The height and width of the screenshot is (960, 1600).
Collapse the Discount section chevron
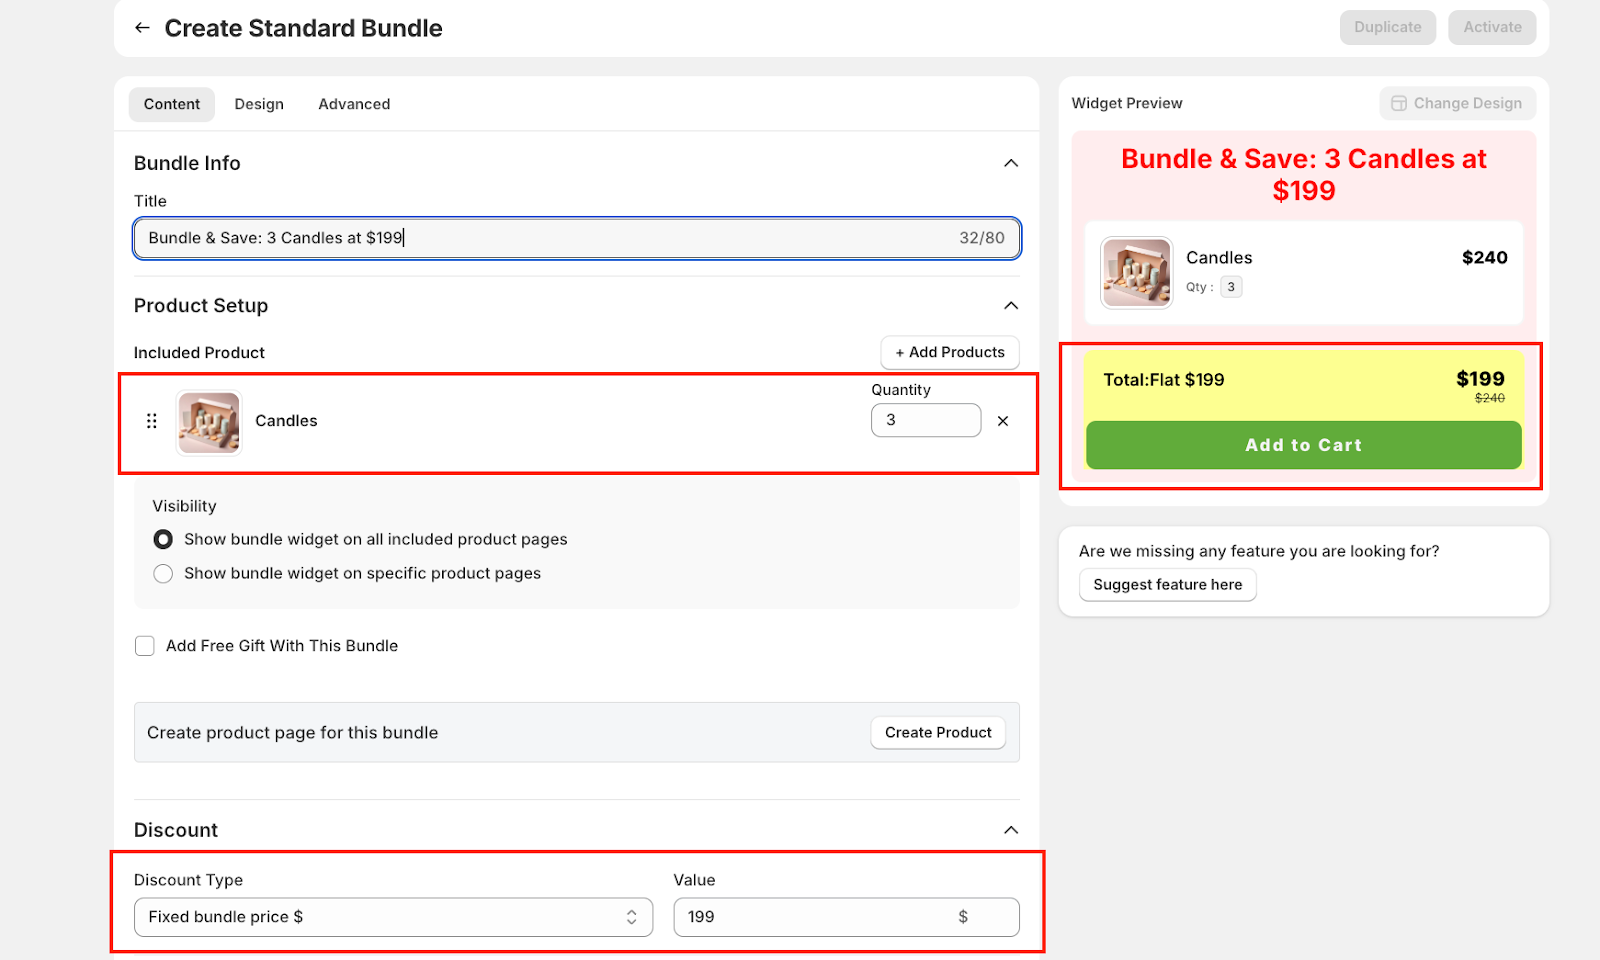1011,830
